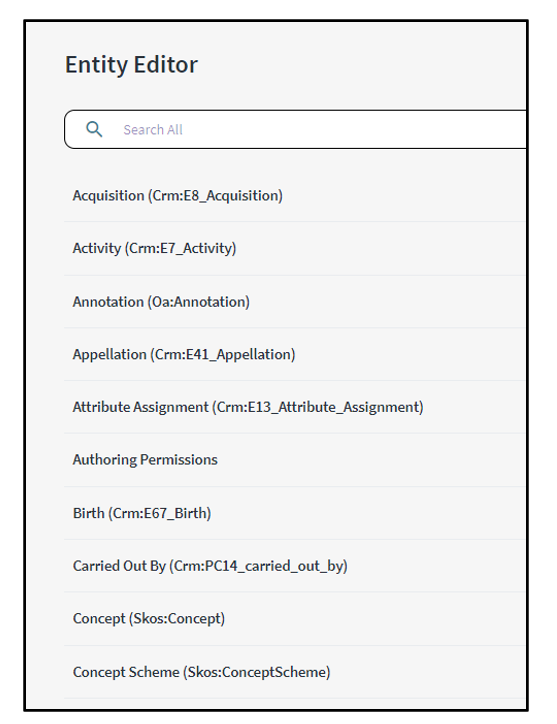Image resolution: width=557 pixels, height=724 pixels.
Task: Open the Birth (Crm:E67_Birth) entry
Action: coord(295,513)
